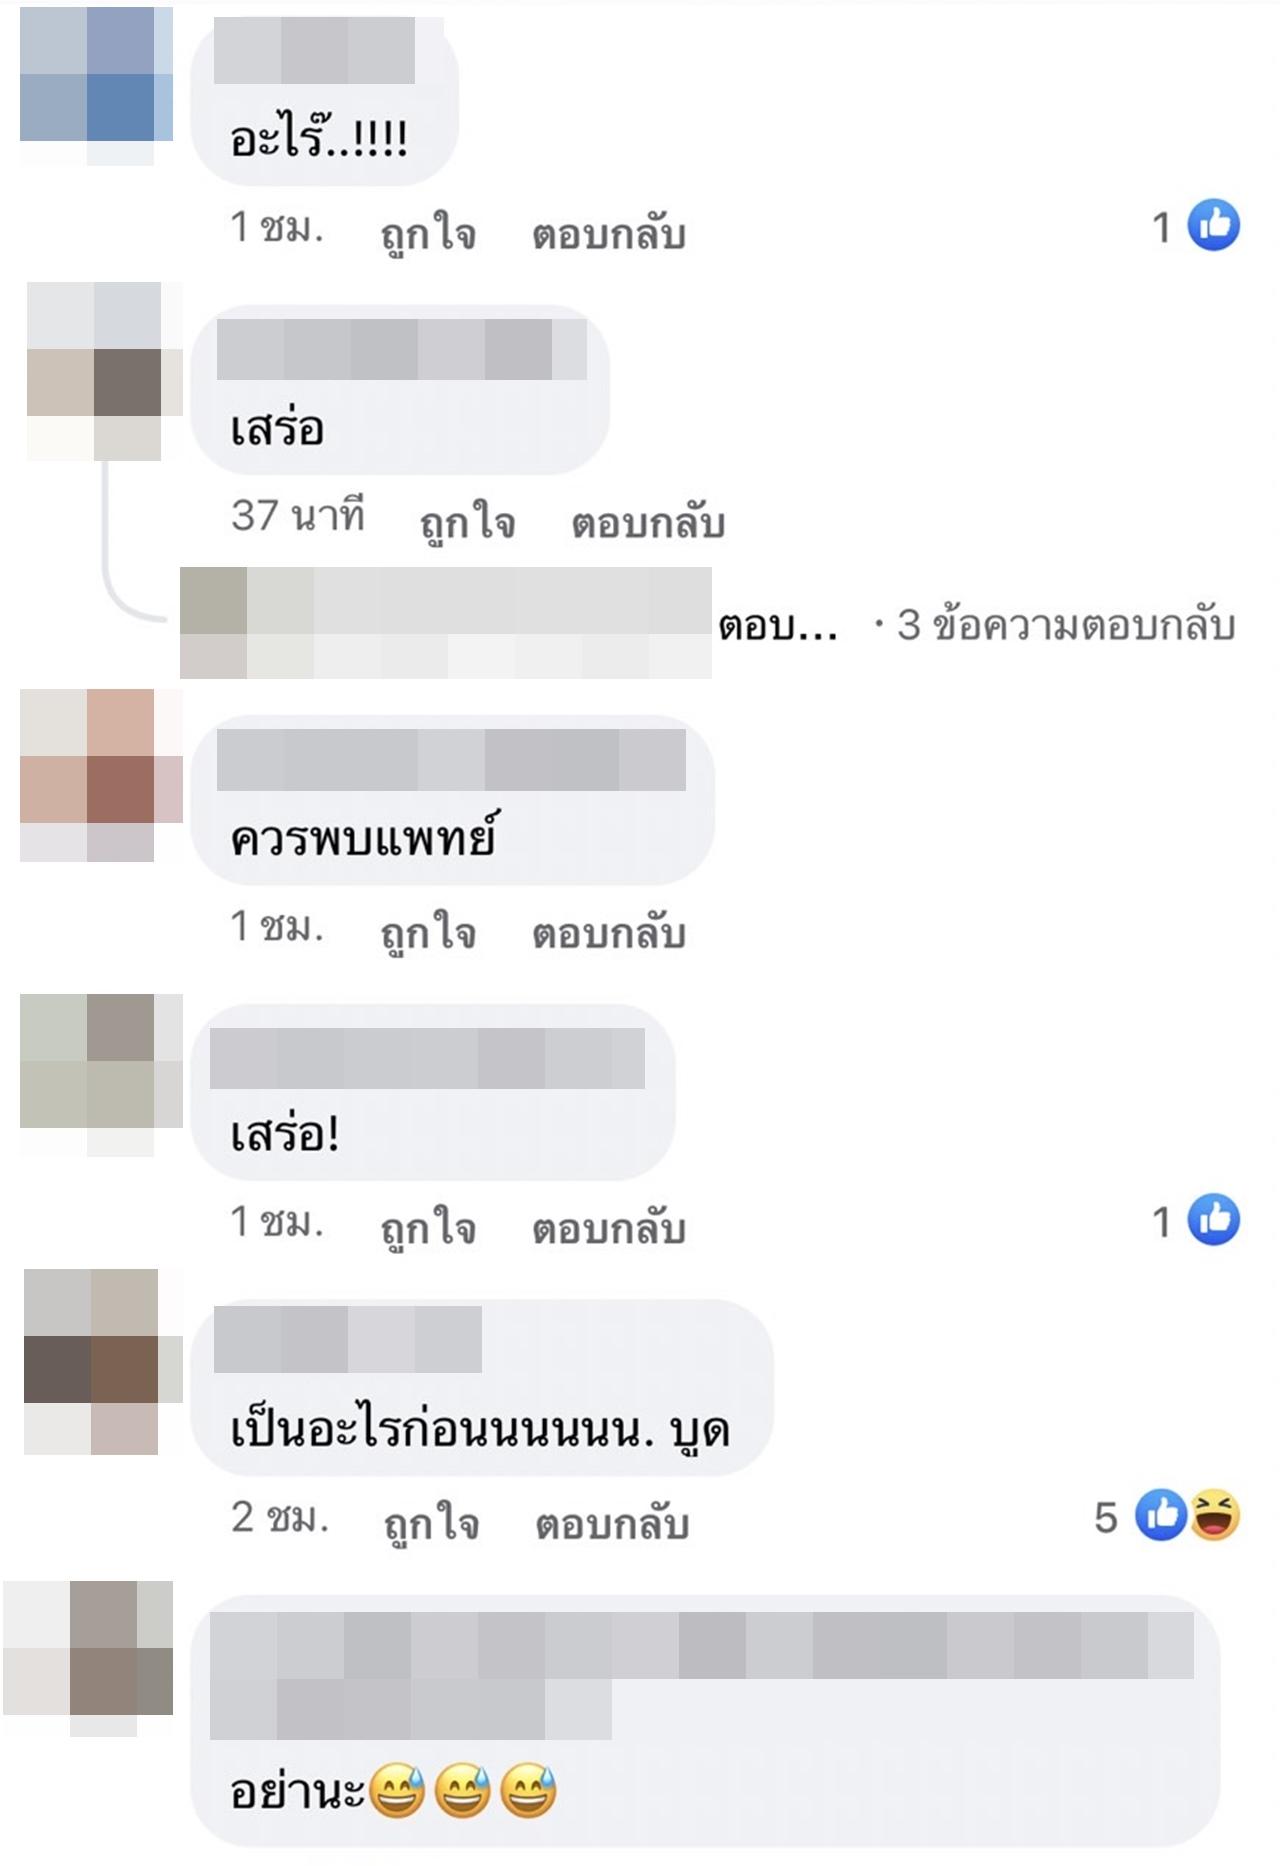The height and width of the screenshot is (1866, 1280).
Task: Open the profile picture beside the "ควรพบแพทย์" comment
Action: 100,775
